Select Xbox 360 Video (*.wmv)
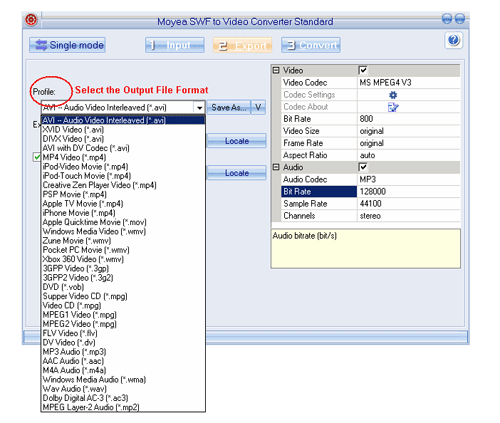Viewport: 500px width, 423px height. 123,259
